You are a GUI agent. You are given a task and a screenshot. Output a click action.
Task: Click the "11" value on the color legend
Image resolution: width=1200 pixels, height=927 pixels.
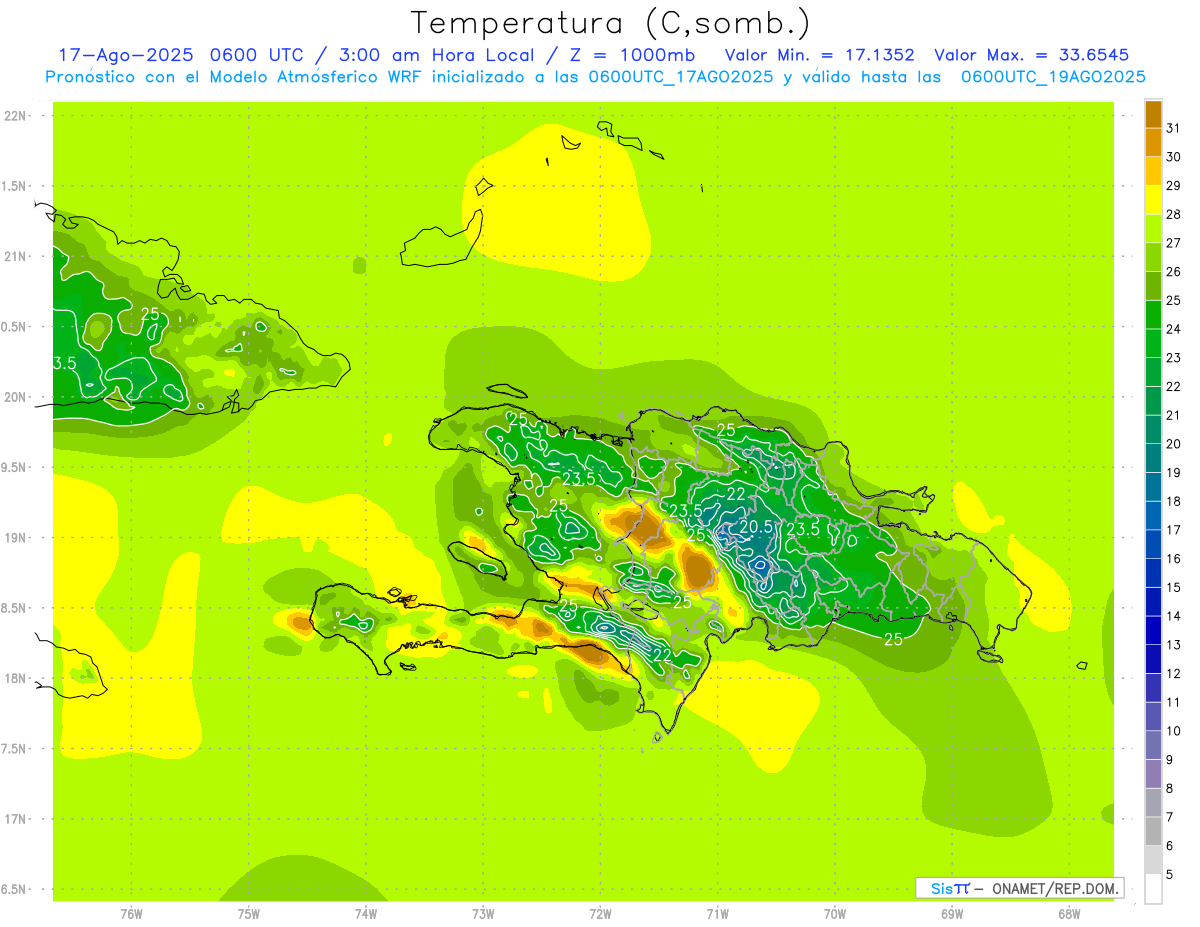click(1173, 702)
